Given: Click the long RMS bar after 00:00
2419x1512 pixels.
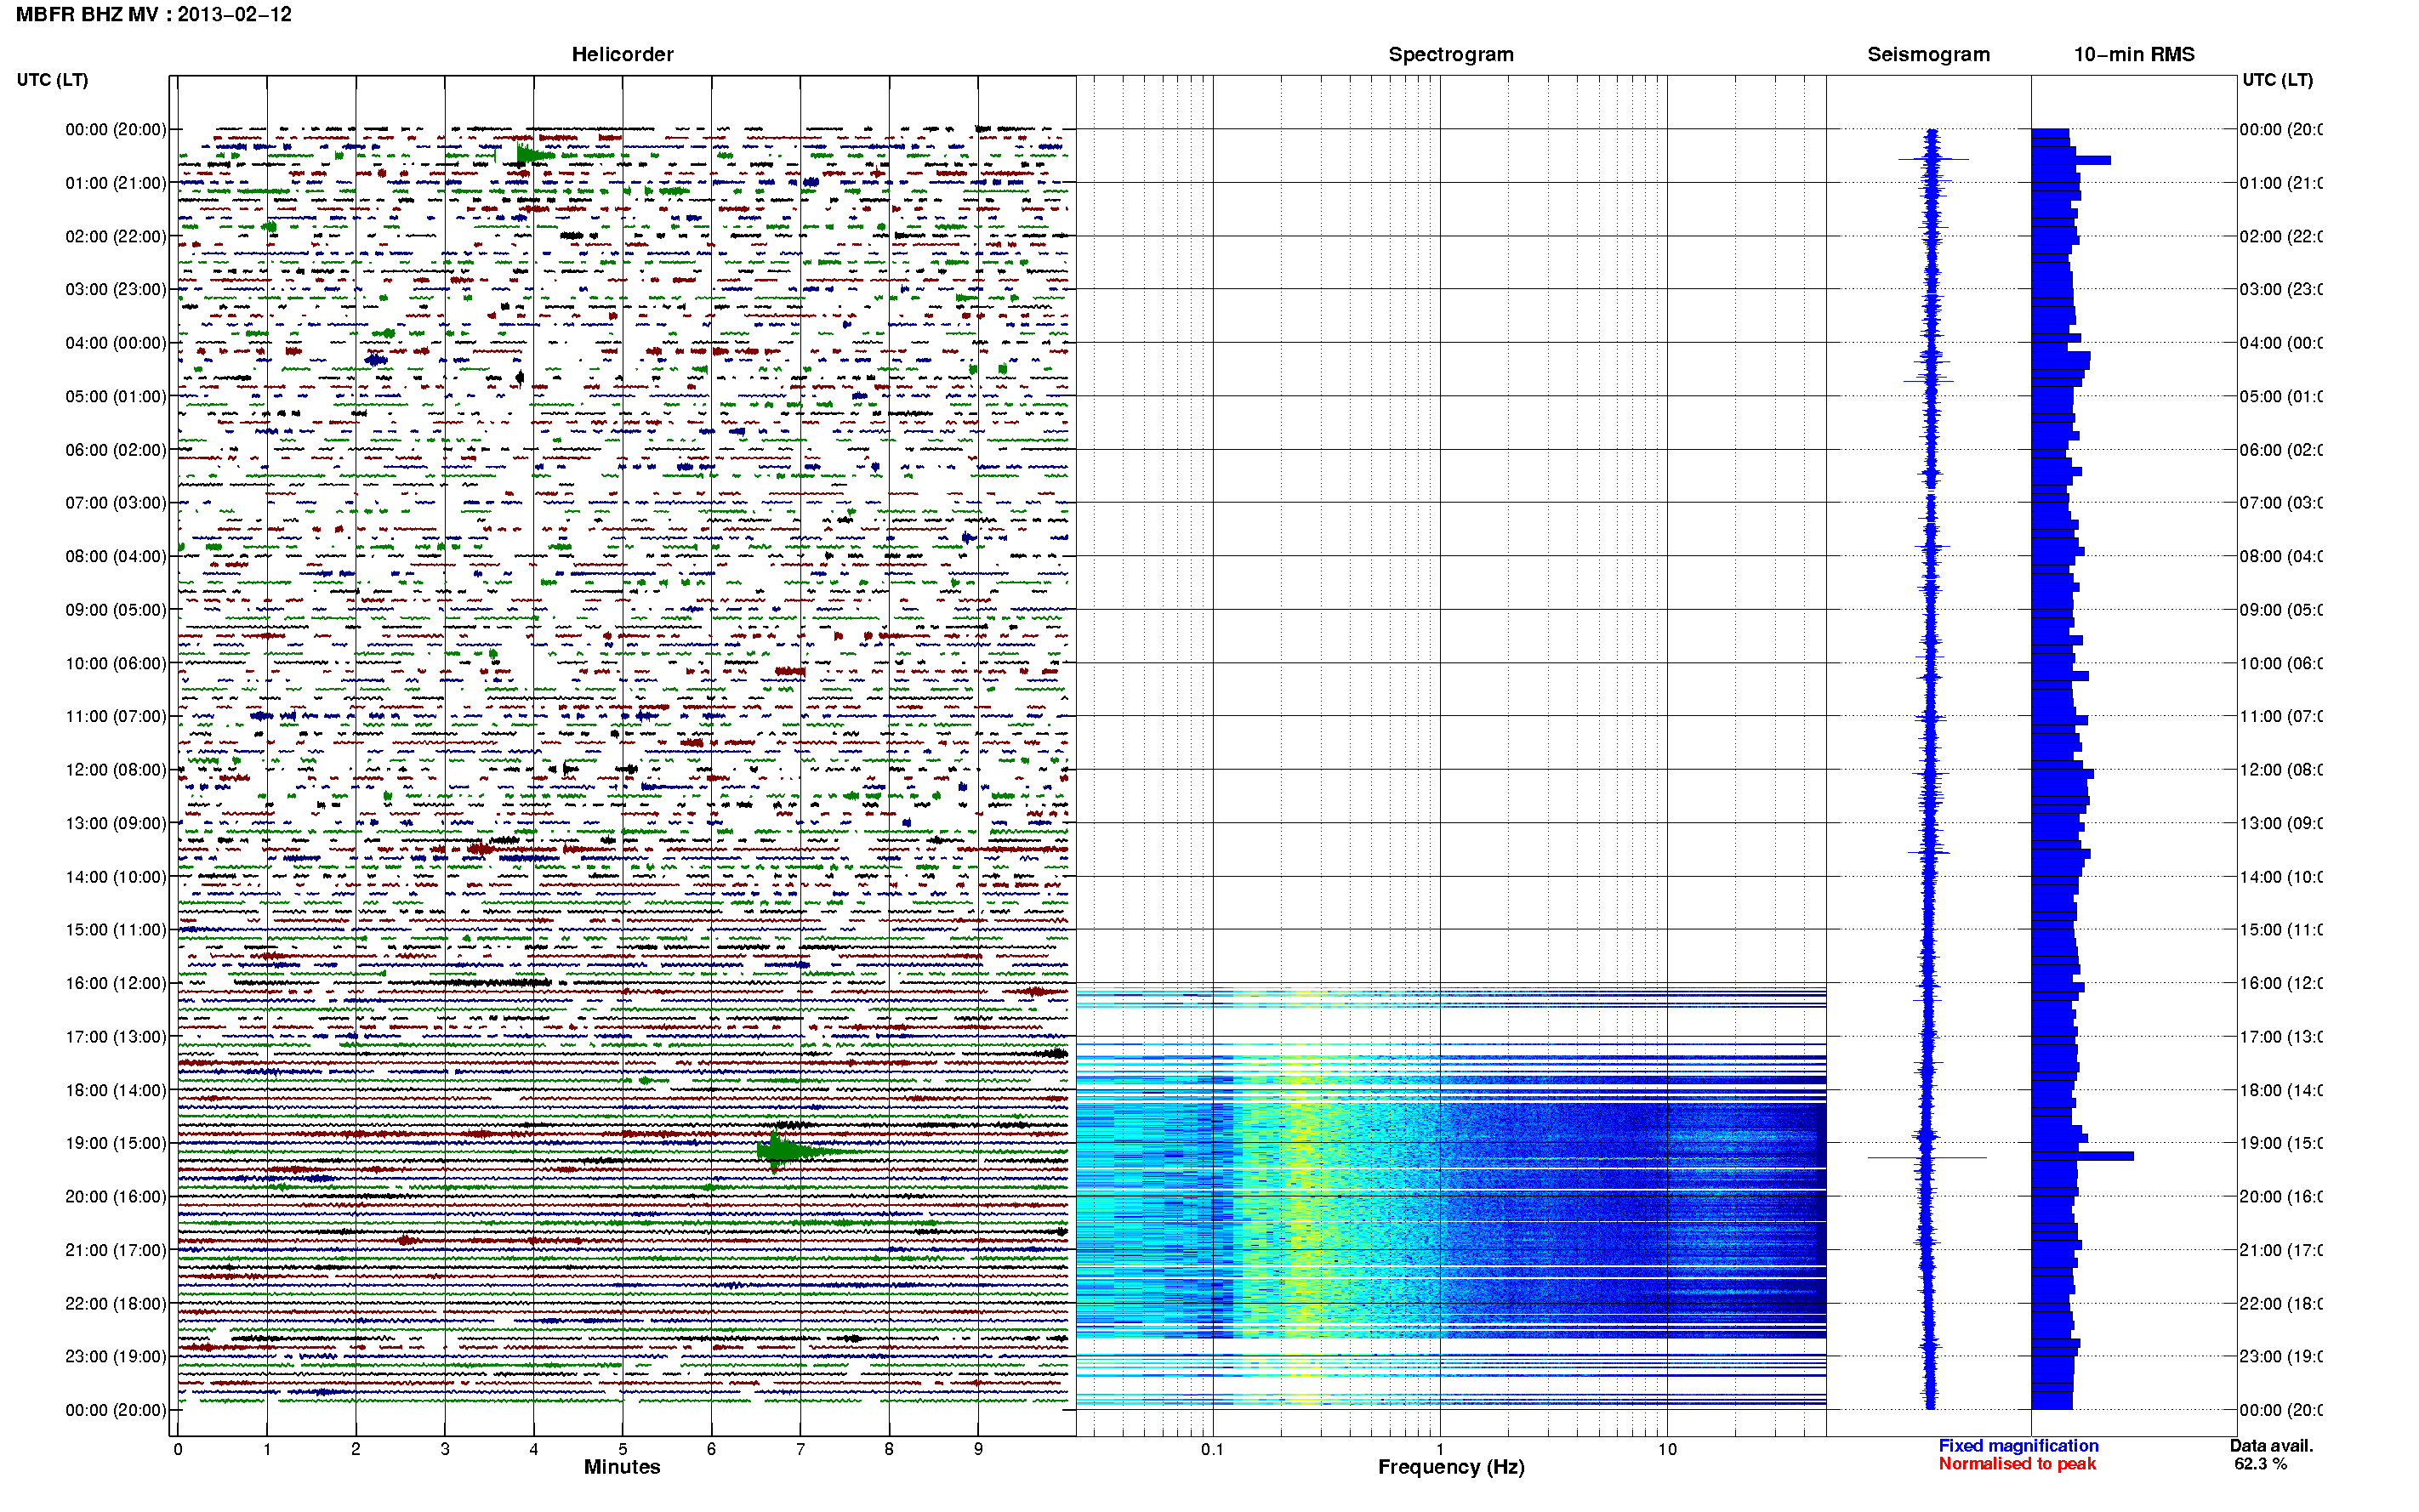Looking at the screenshot, I should 2071,160.
